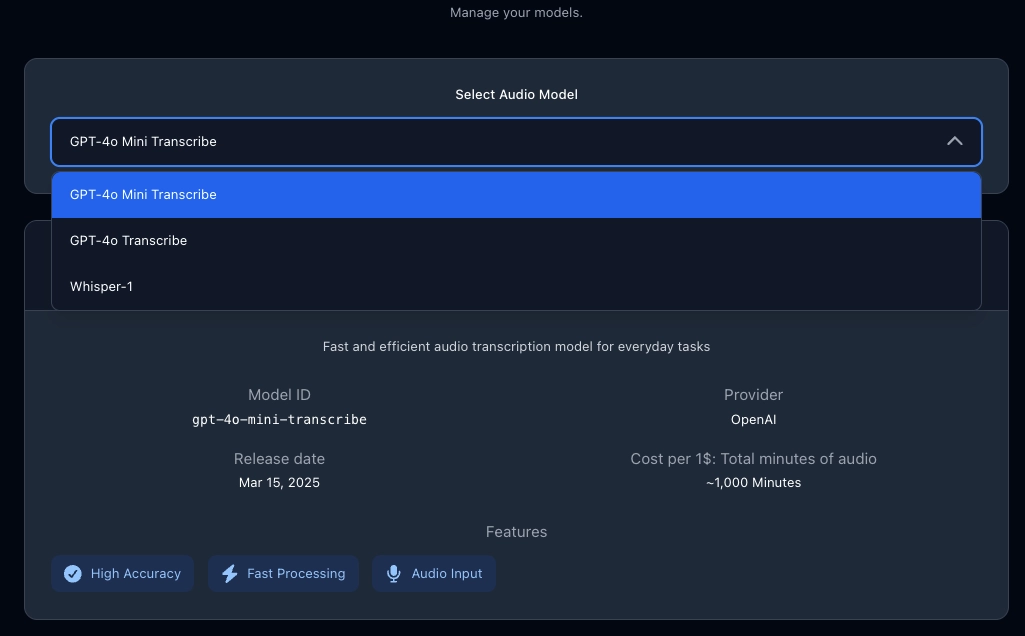
Task: Collapse the audio model dropdown chevron
Action: point(954,142)
